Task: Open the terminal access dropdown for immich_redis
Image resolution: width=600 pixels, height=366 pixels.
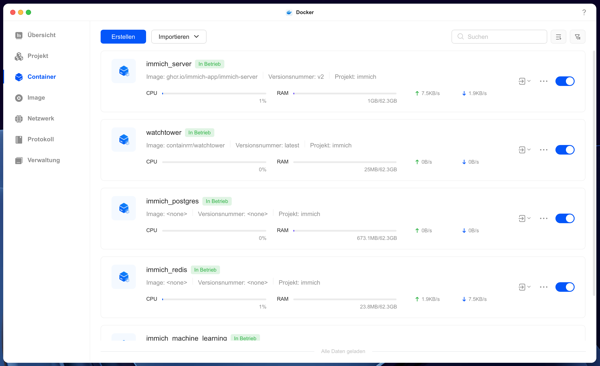Action: 524,287
